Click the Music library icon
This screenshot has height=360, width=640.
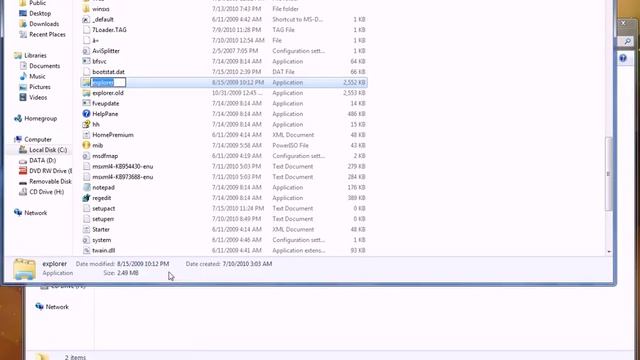tap(23, 77)
